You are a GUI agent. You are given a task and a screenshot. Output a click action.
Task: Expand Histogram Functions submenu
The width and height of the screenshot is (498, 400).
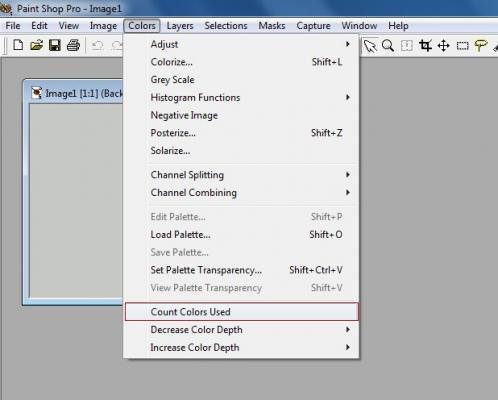click(242, 97)
